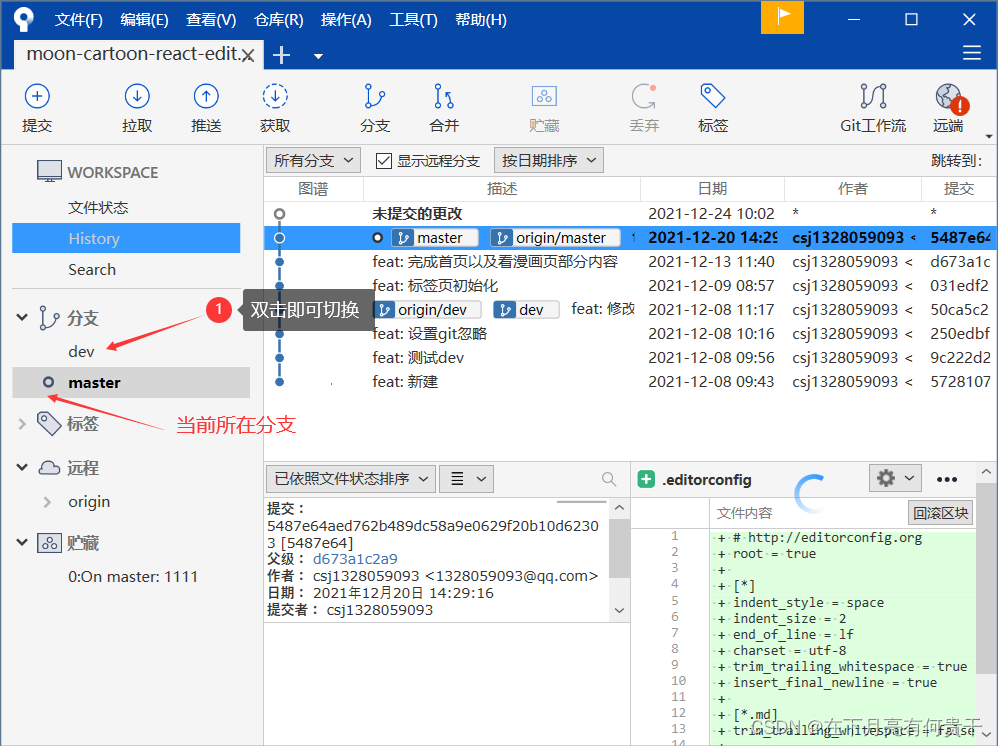Open the list view mode dropdown
The image size is (998, 747).
(467, 479)
